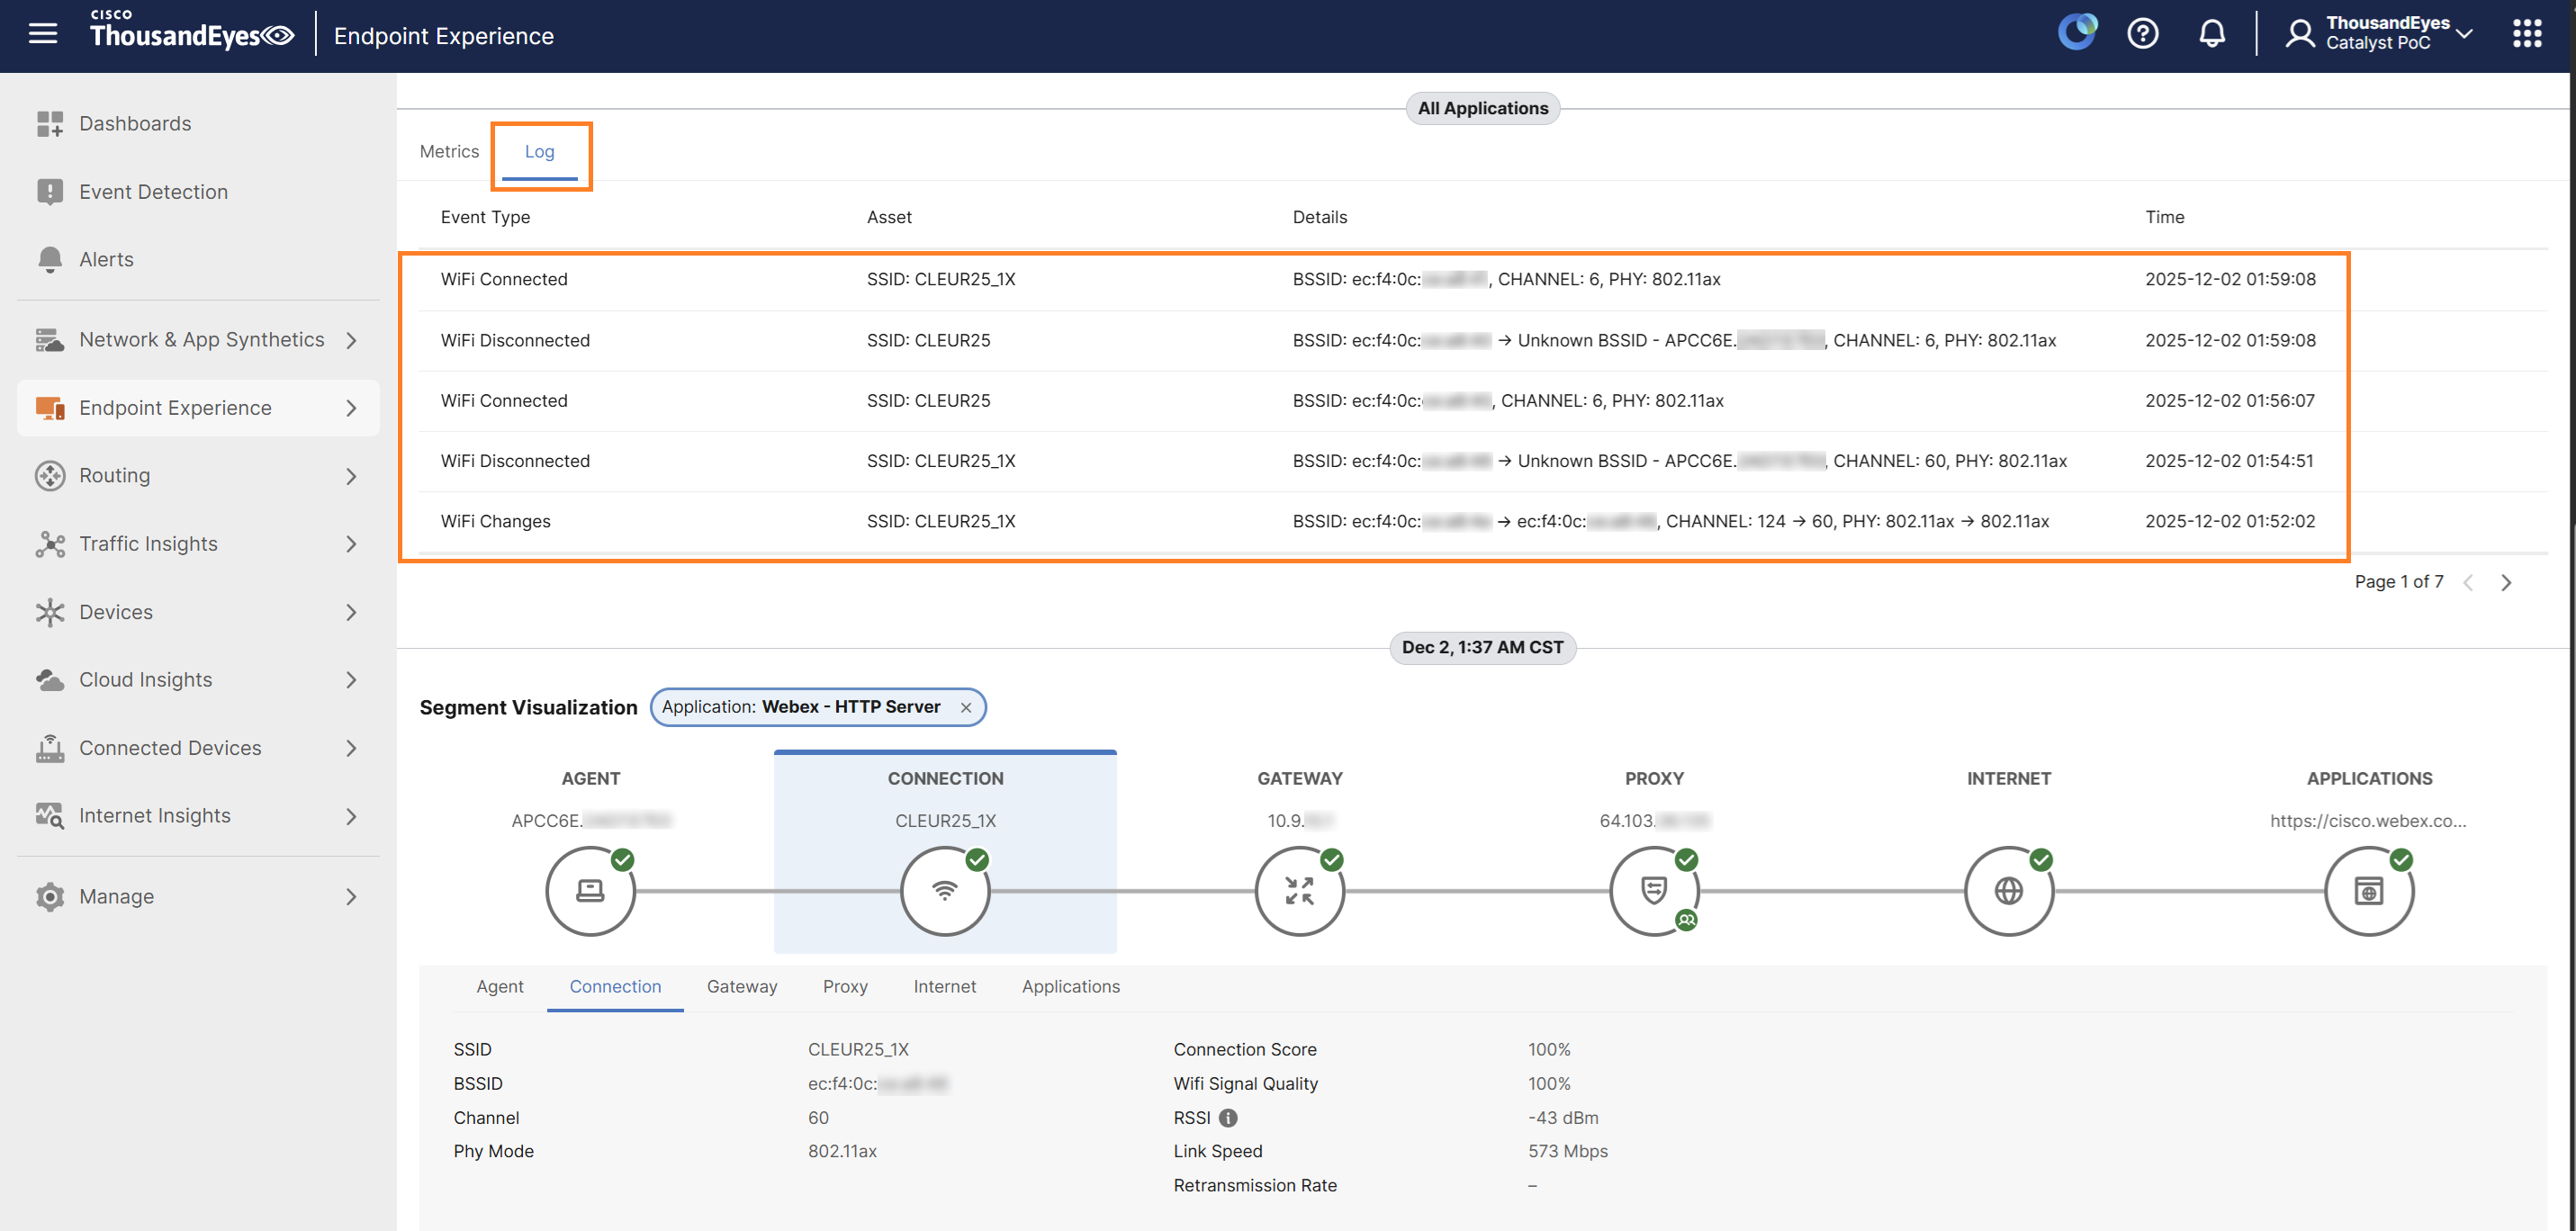Open the help question mark icon
Viewport: 2576px width, 1231px height.
(x=2142, y=34)
